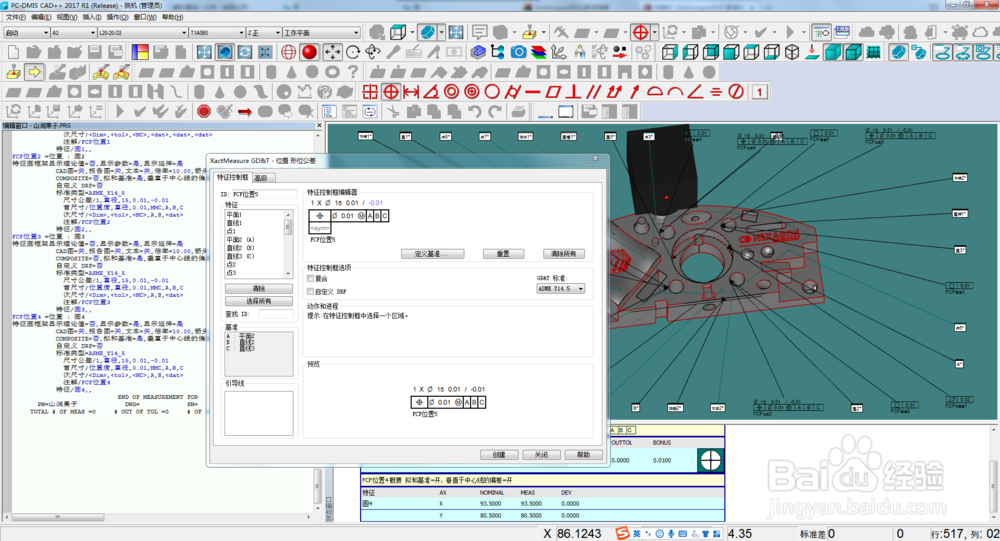Click the 定义基准... button

[x=432, y=254]
